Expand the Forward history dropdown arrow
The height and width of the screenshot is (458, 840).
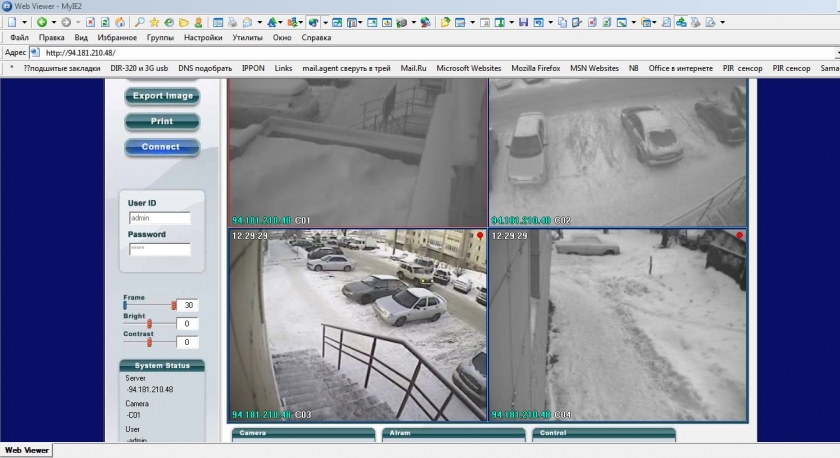pyautogui.click(x=78, y=22)
